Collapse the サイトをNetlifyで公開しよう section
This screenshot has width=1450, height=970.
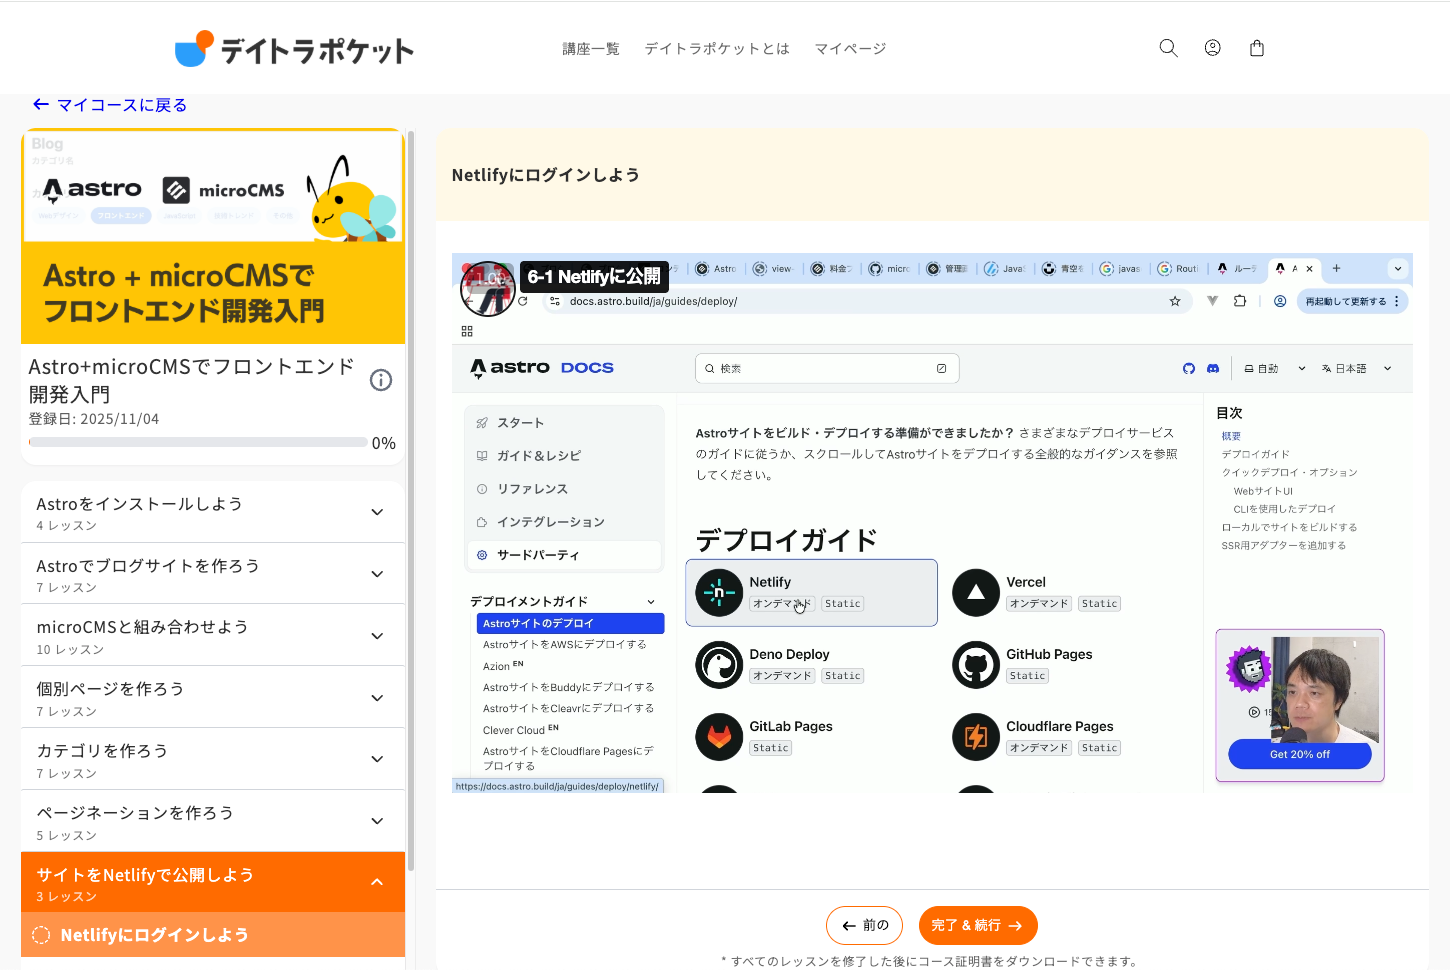pyautogui.click(x=213, y=882)
